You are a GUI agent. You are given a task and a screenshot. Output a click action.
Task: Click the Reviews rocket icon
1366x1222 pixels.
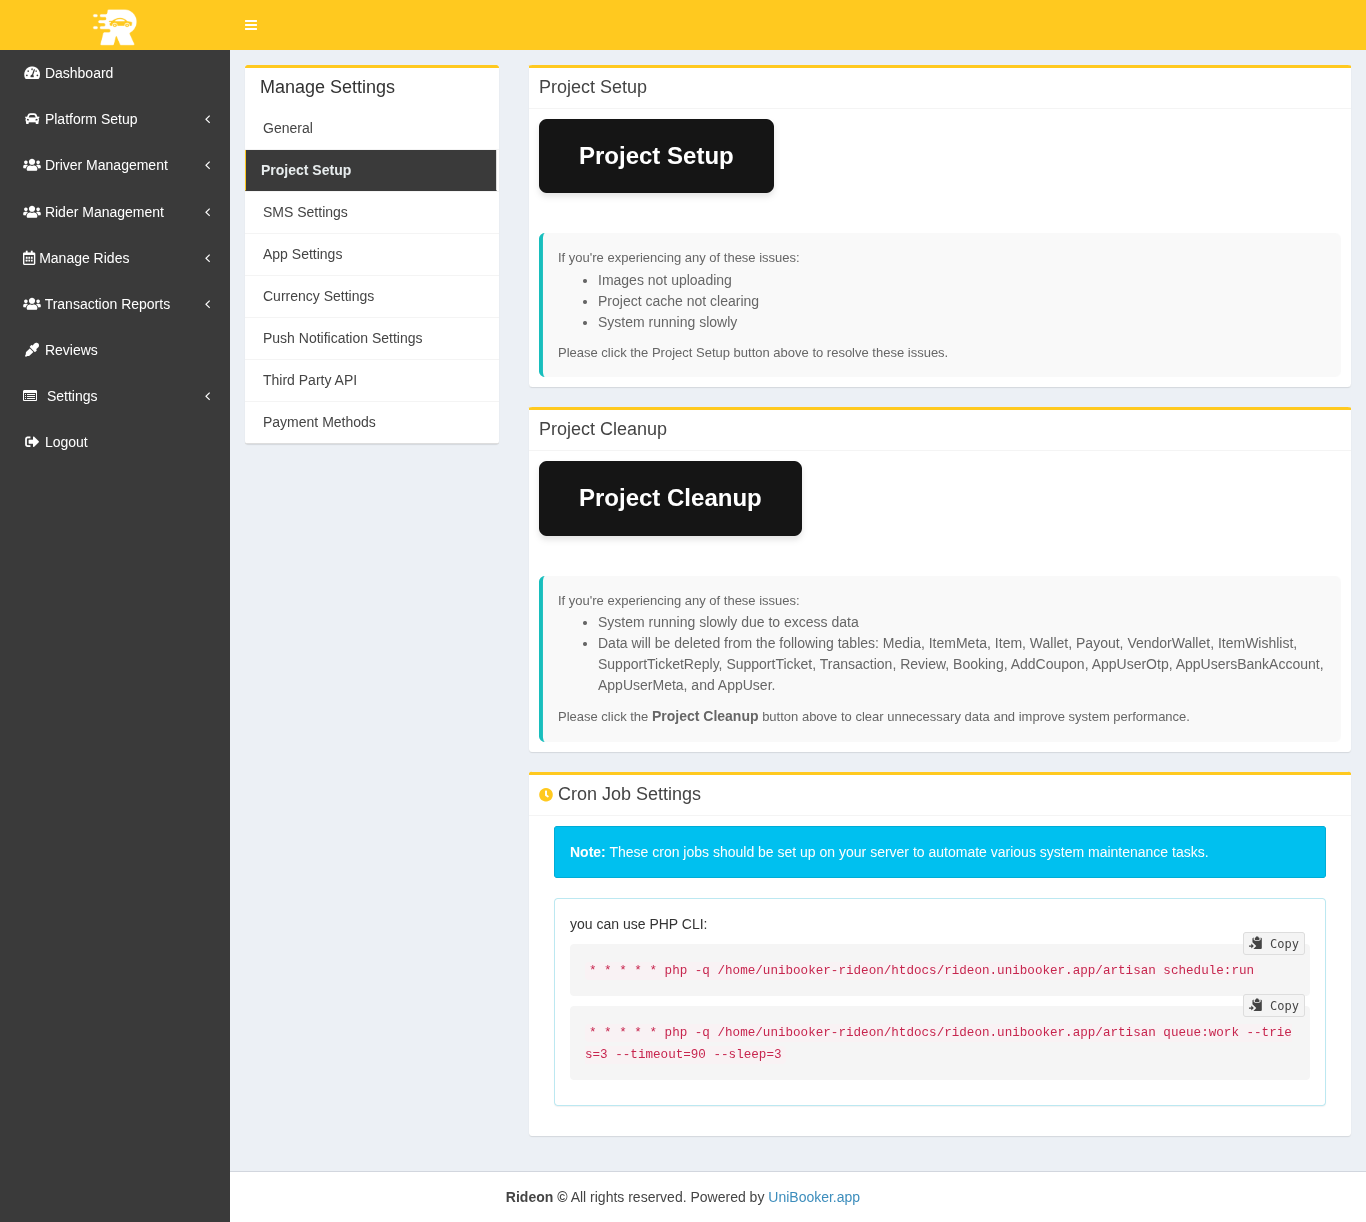click(x=32, y=350)
